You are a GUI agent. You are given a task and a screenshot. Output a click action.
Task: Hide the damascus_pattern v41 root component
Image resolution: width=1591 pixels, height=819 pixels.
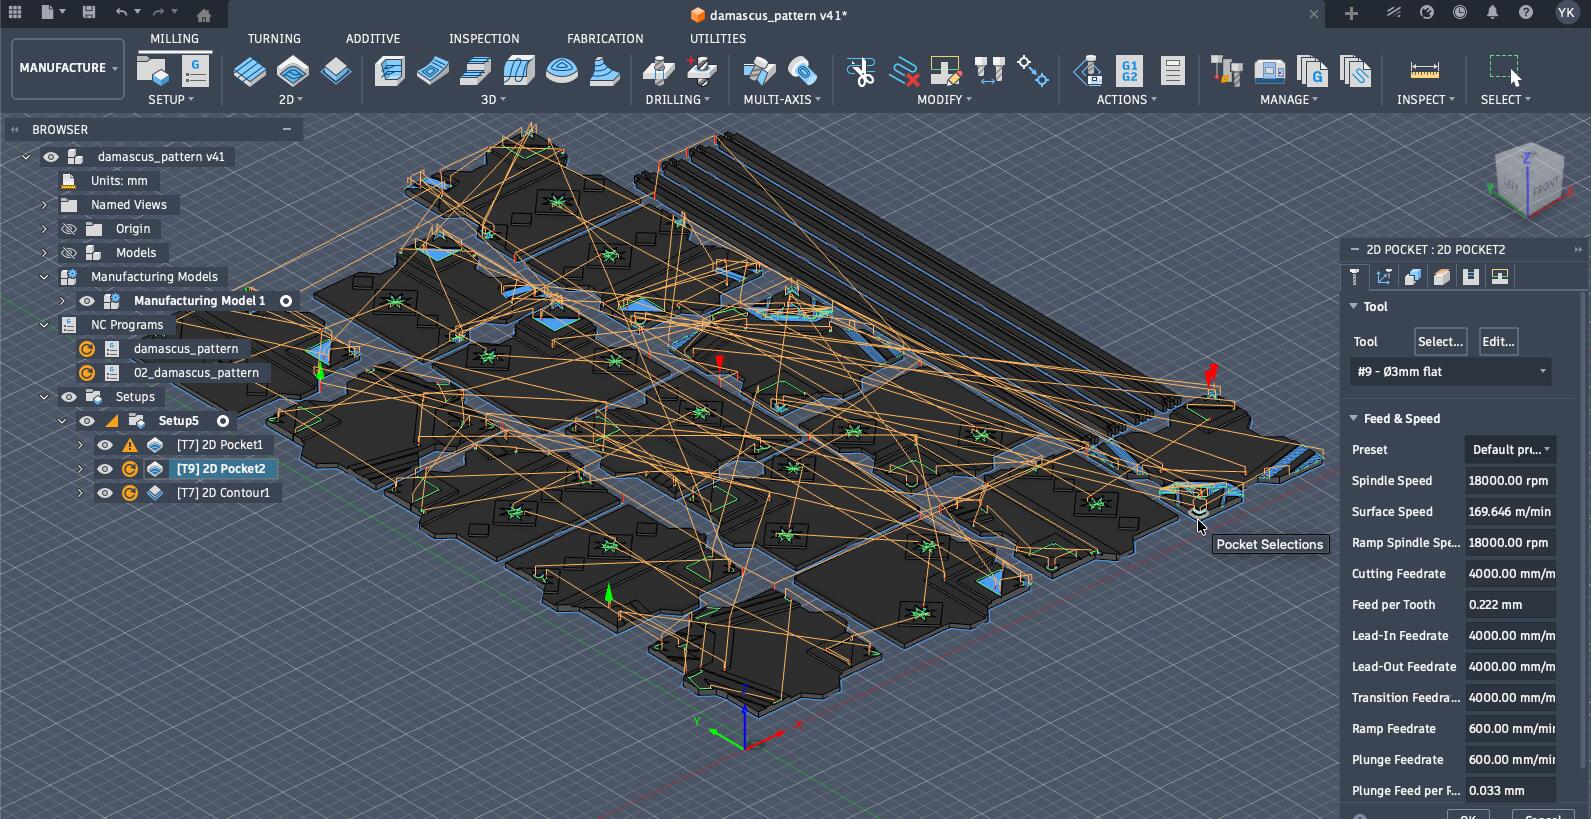[51, 157]
